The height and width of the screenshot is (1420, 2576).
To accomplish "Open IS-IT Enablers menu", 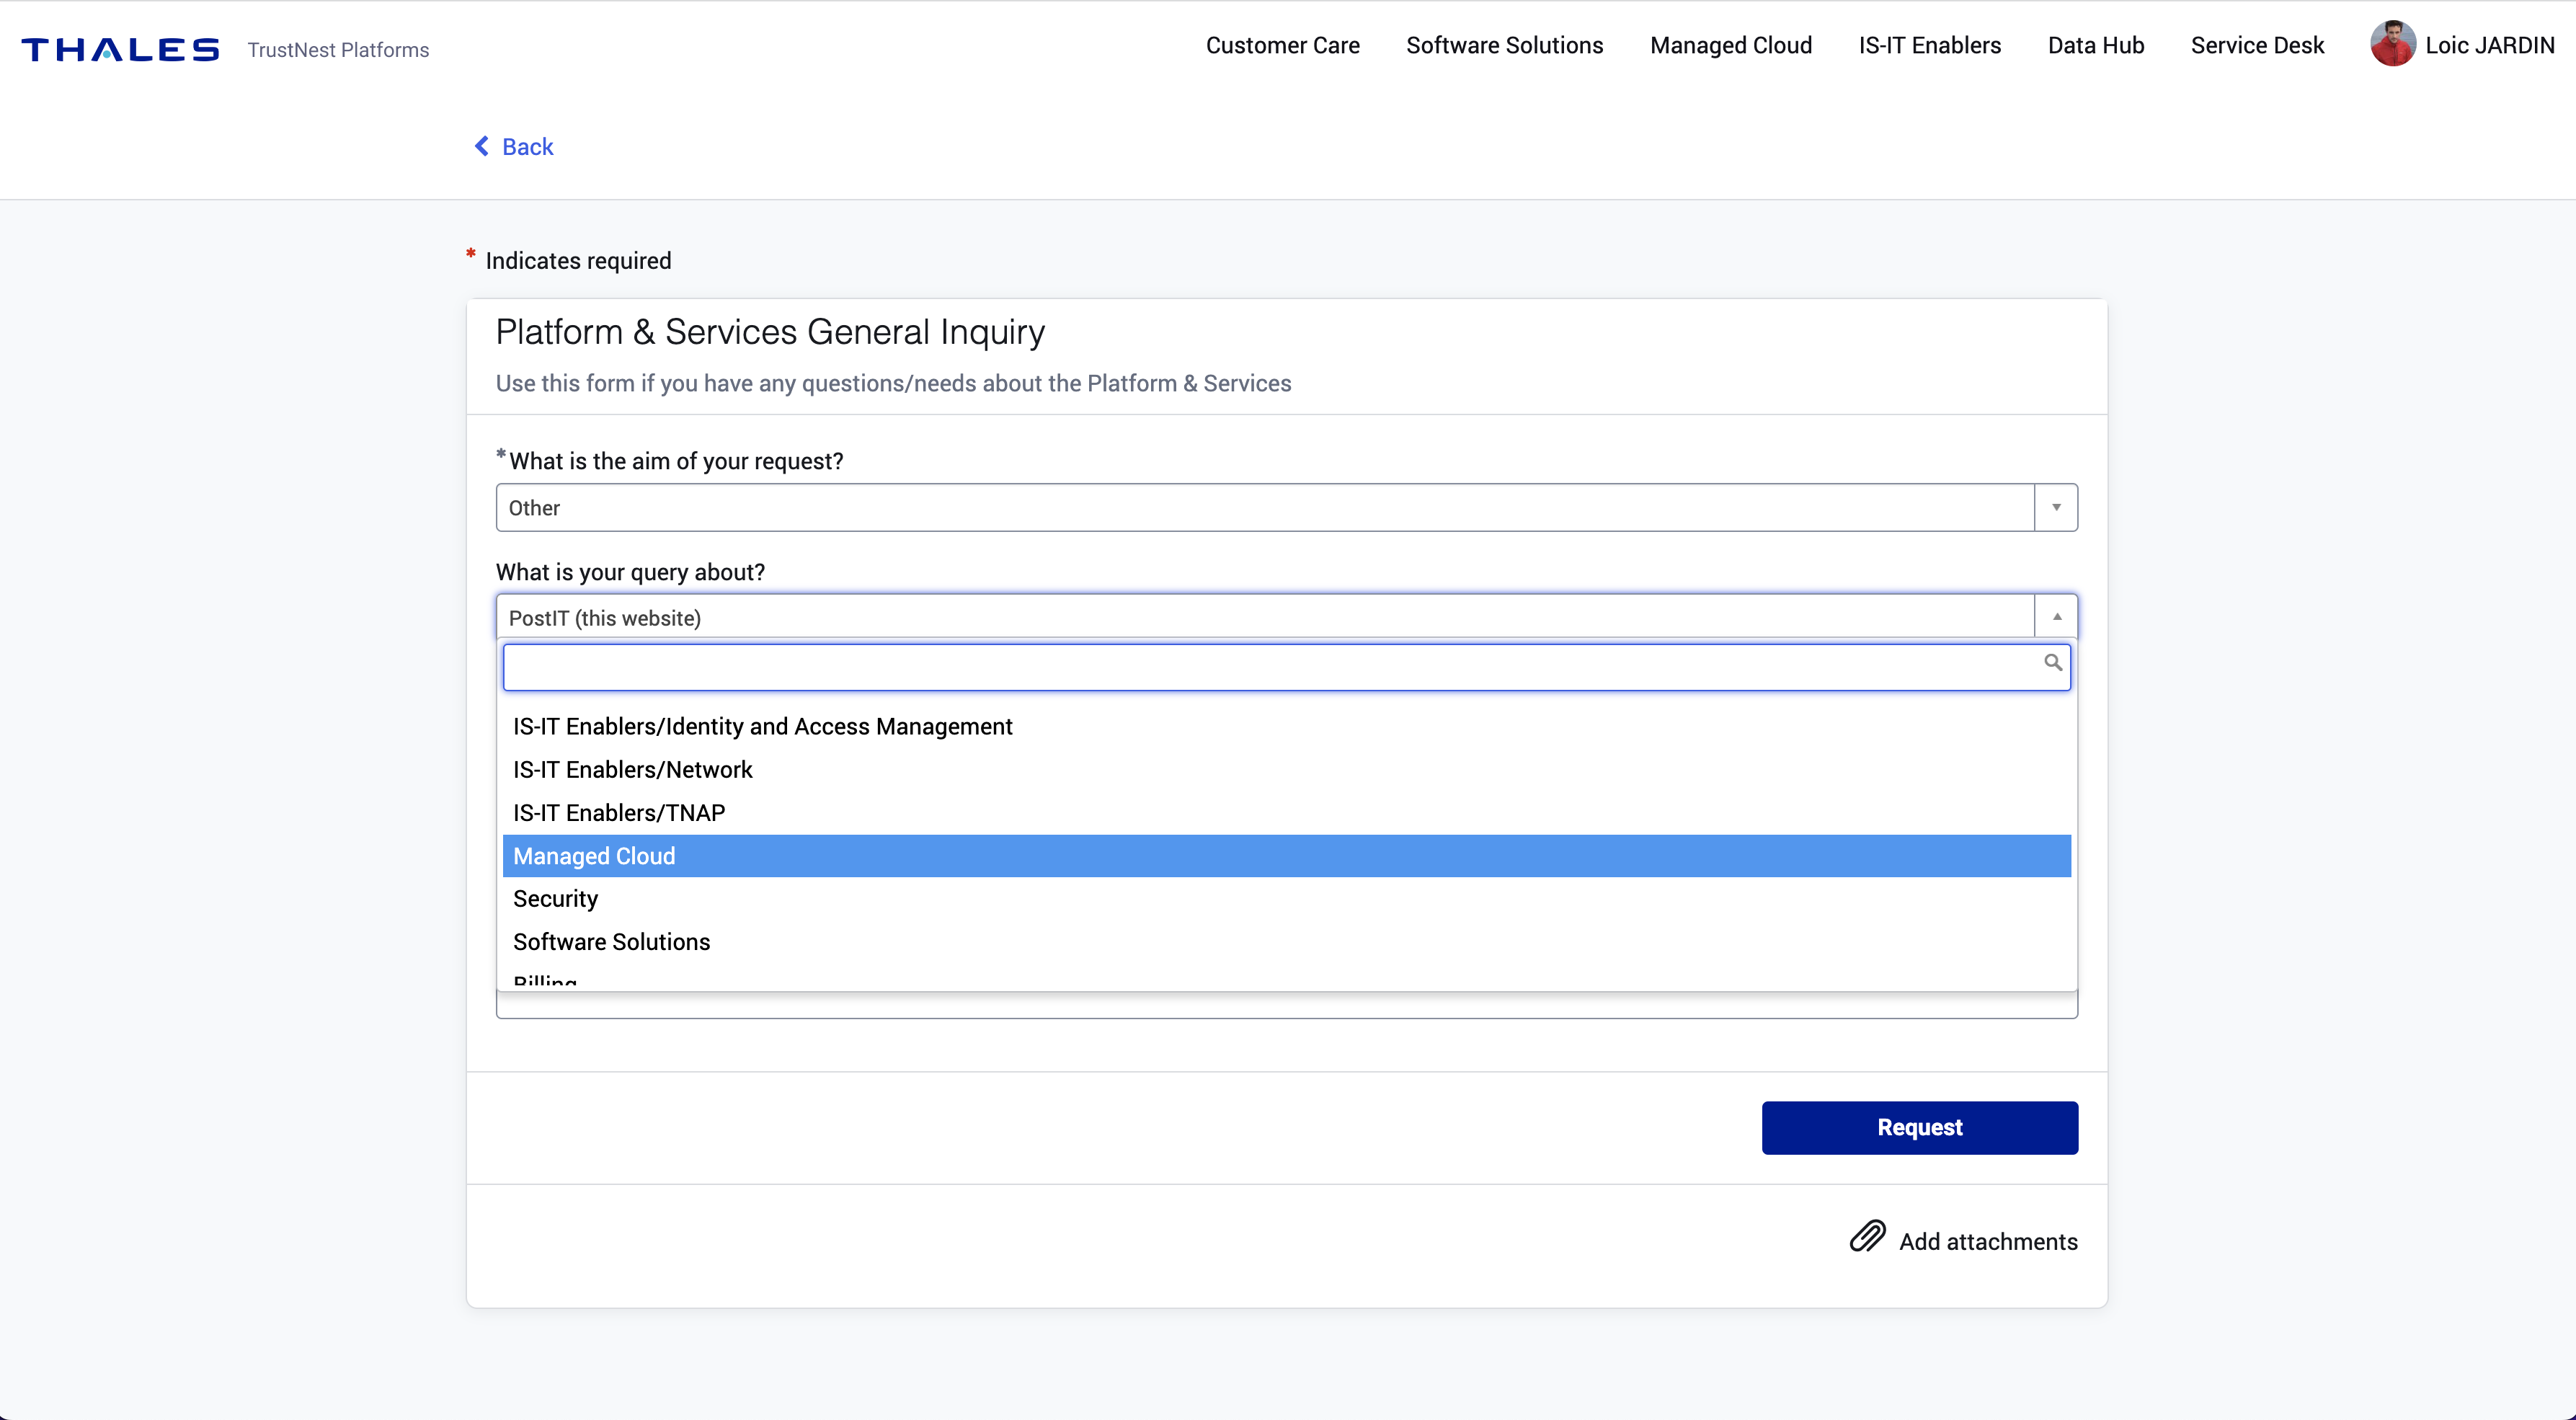I will tap(1929, 46).
